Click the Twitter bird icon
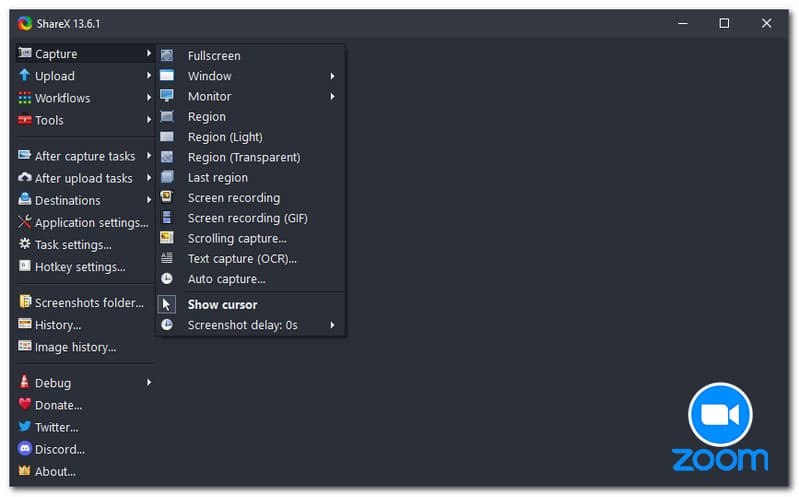This screenshot has width=799, height=497. pyautogui.click(x=25, y=427)
